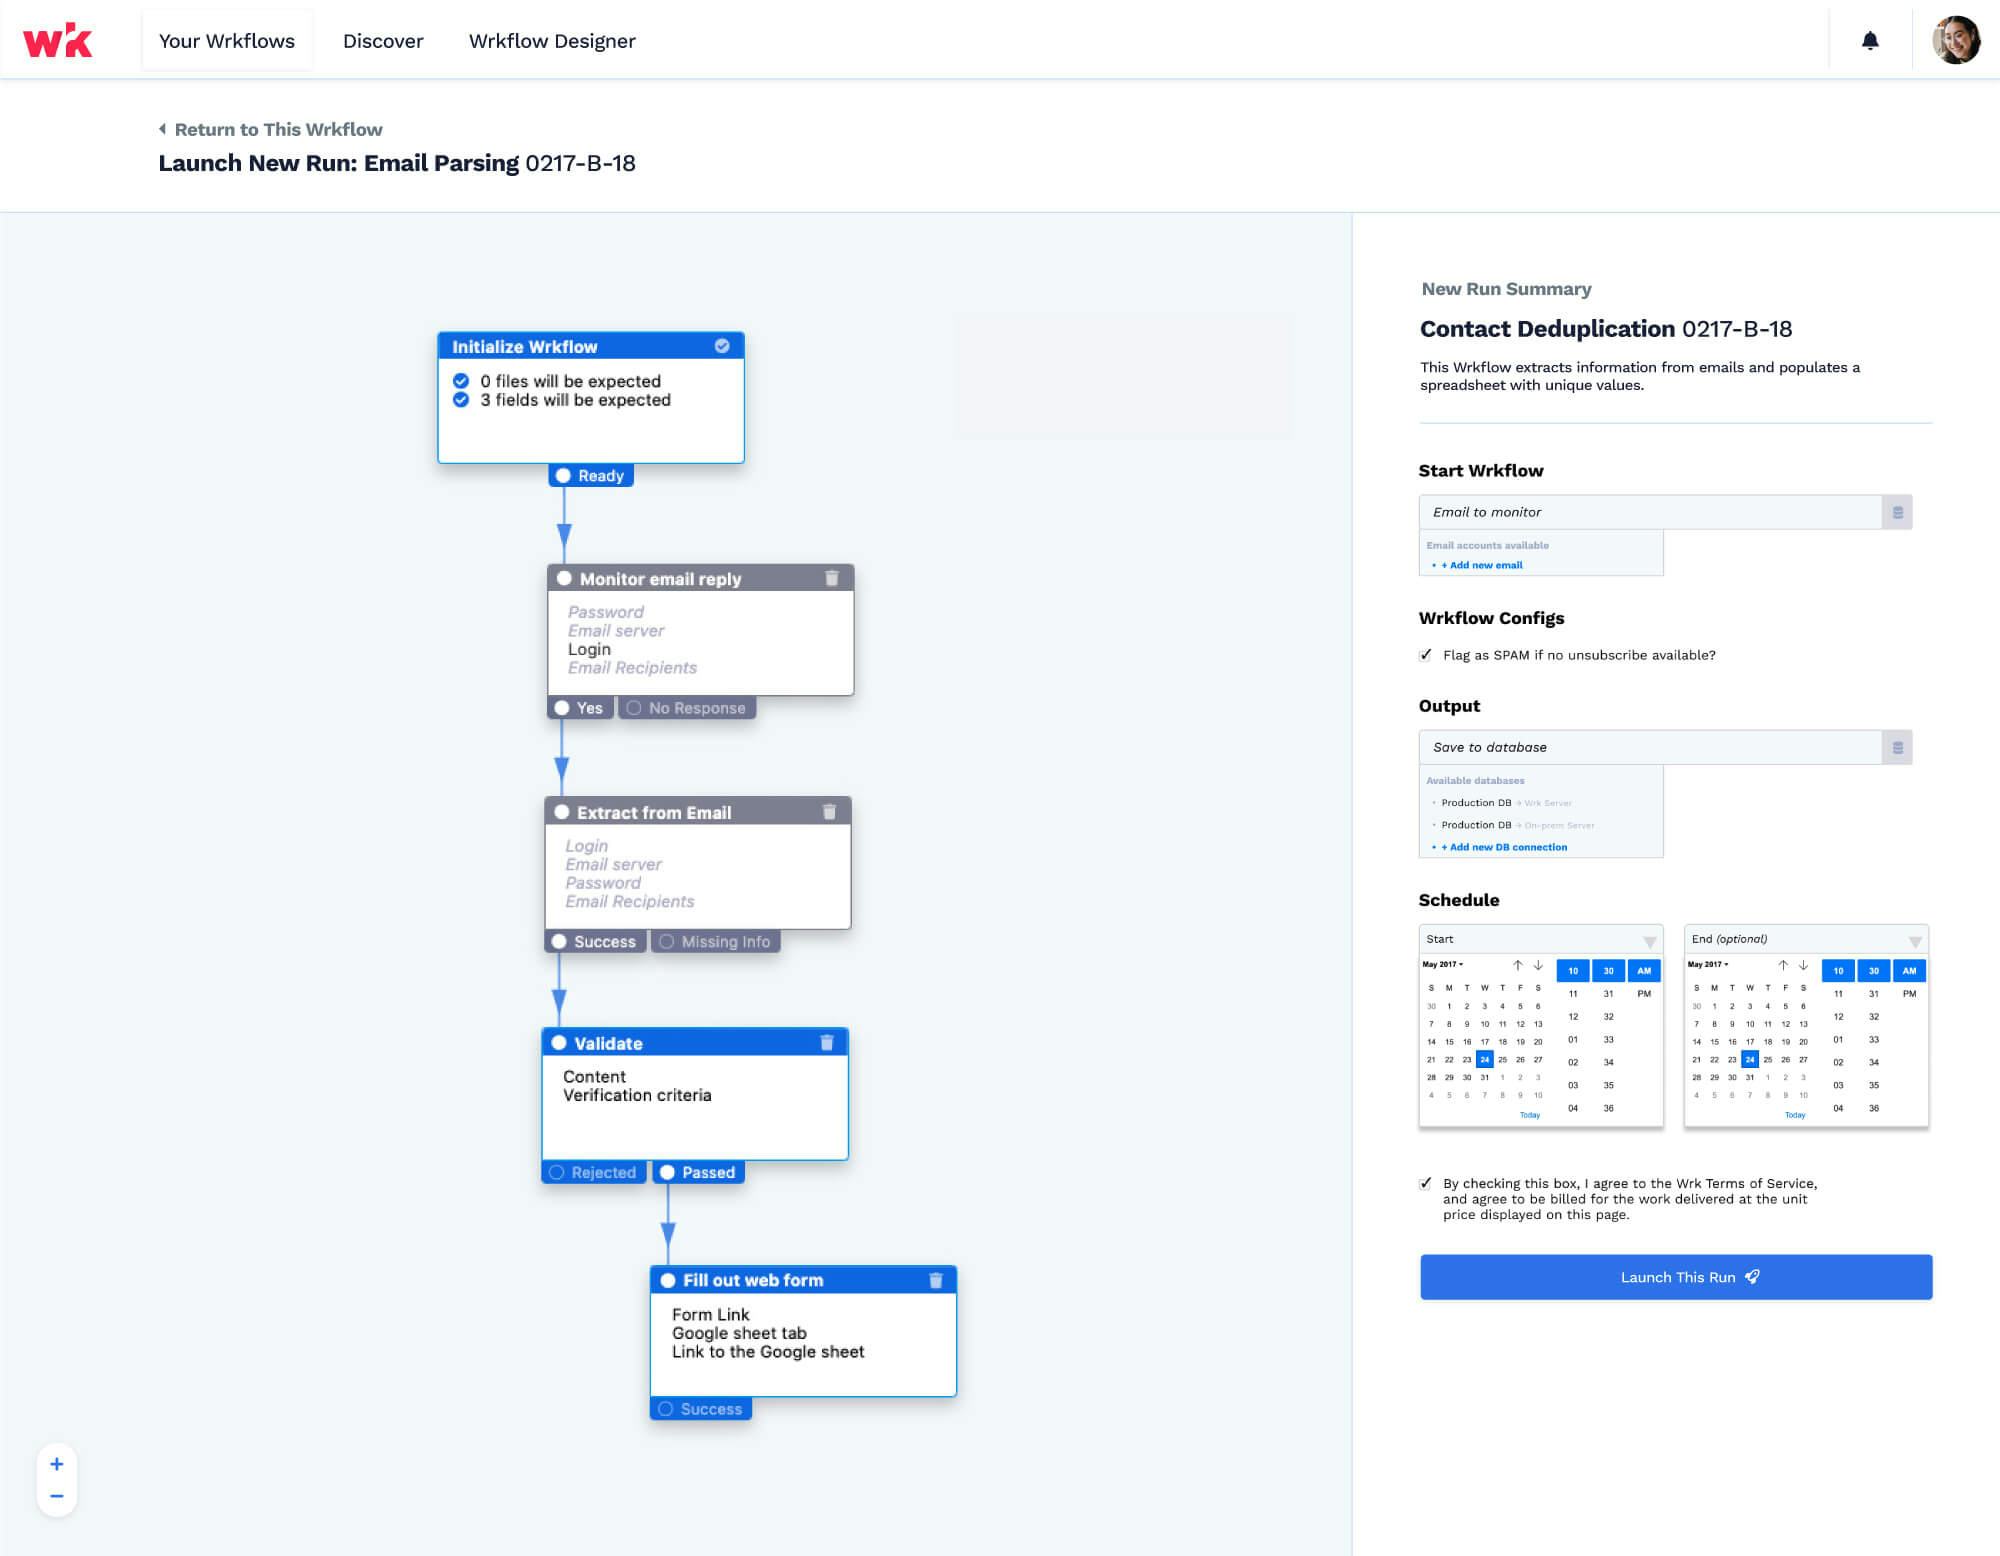Open the Wrkflow Designer

[551, 41]
